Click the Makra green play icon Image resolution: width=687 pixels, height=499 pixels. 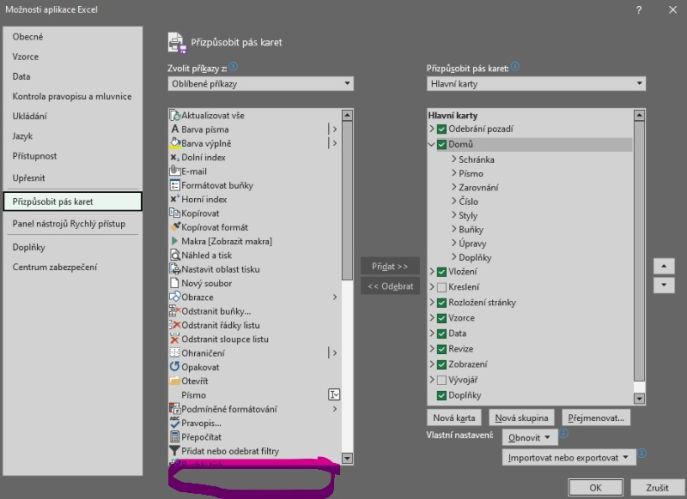pyautogui.click(x=175, y=241)
